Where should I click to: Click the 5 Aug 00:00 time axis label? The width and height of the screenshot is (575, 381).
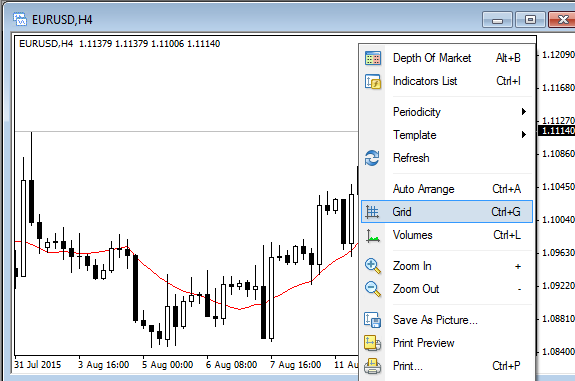coord(168,365)
